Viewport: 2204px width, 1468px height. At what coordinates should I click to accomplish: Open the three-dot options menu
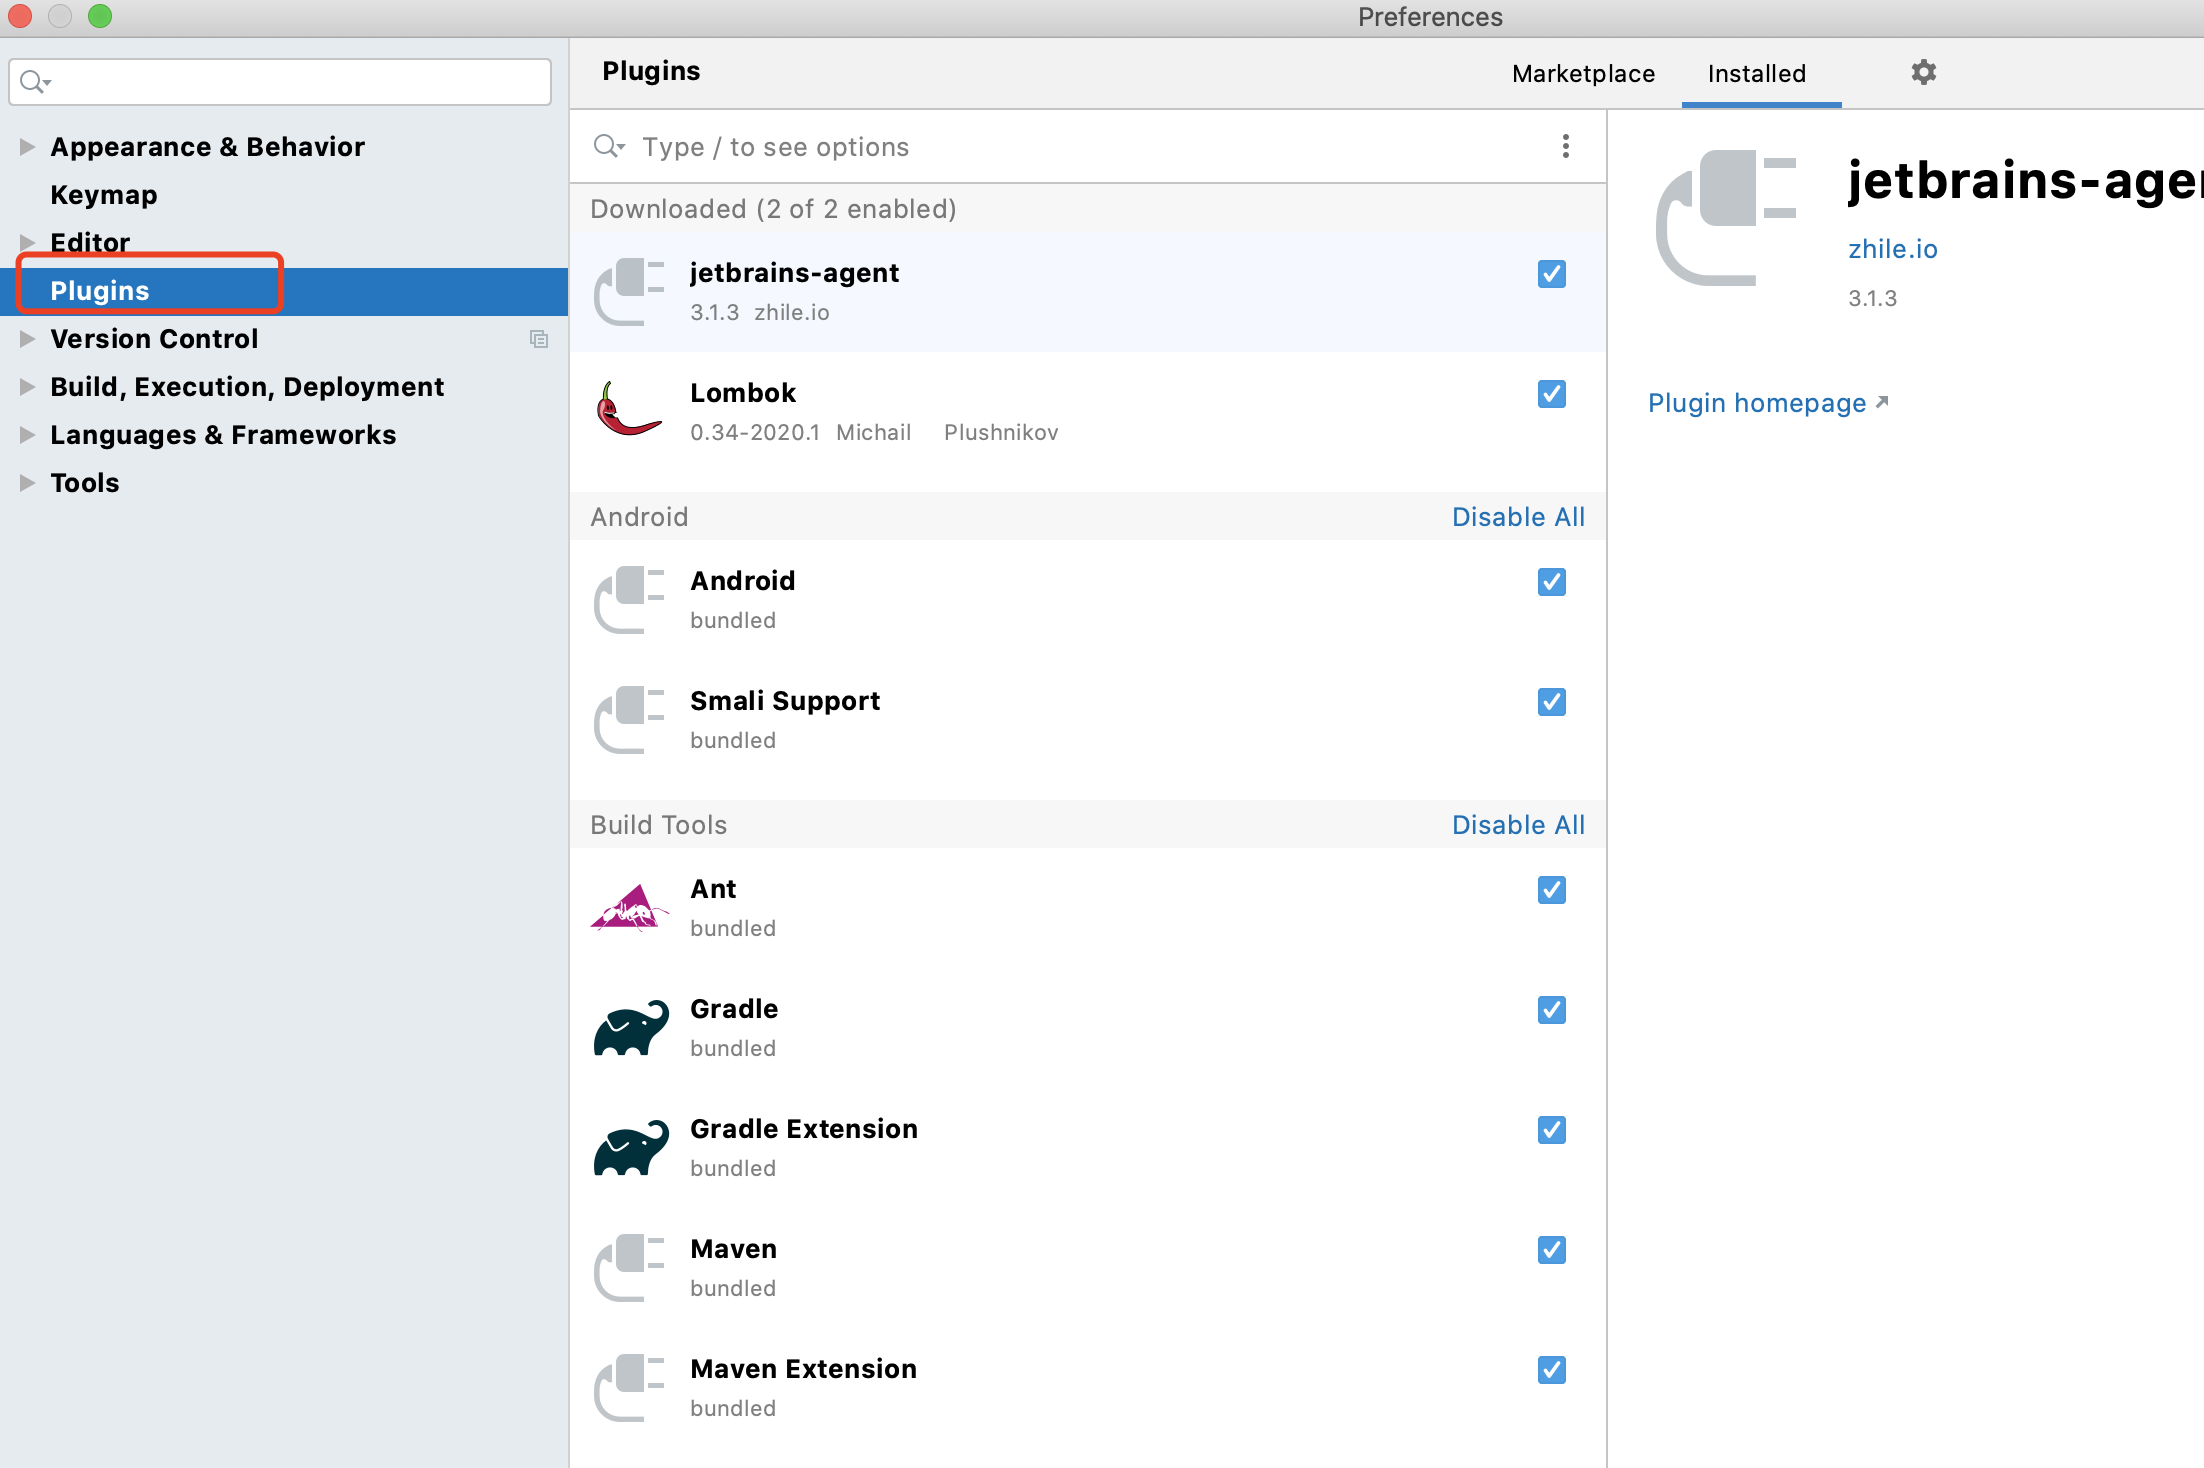1565,147
